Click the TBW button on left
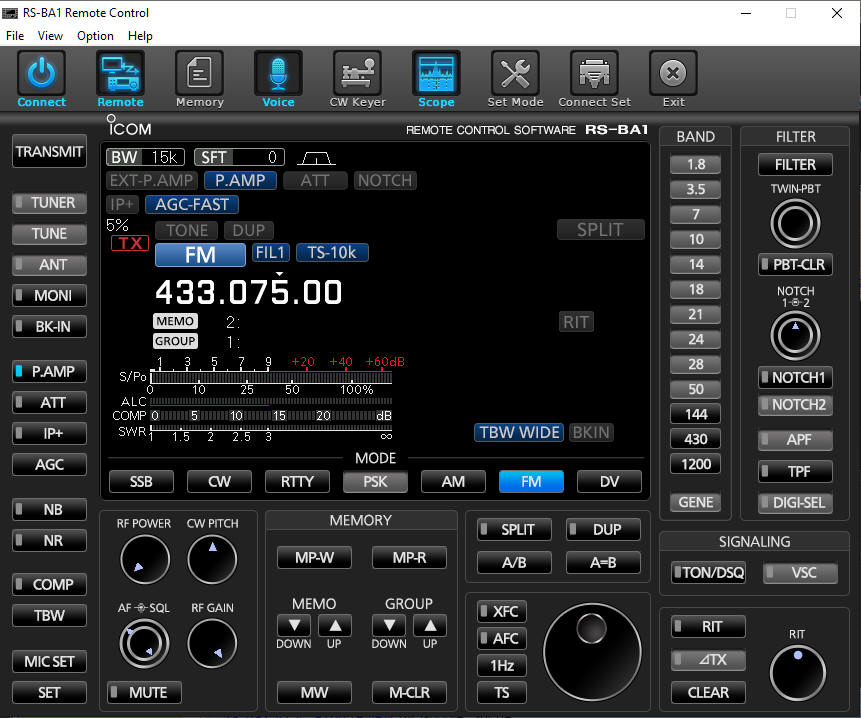Image resolution: width=861 pixels, height=718 pixels. click(x=49, y=616)
